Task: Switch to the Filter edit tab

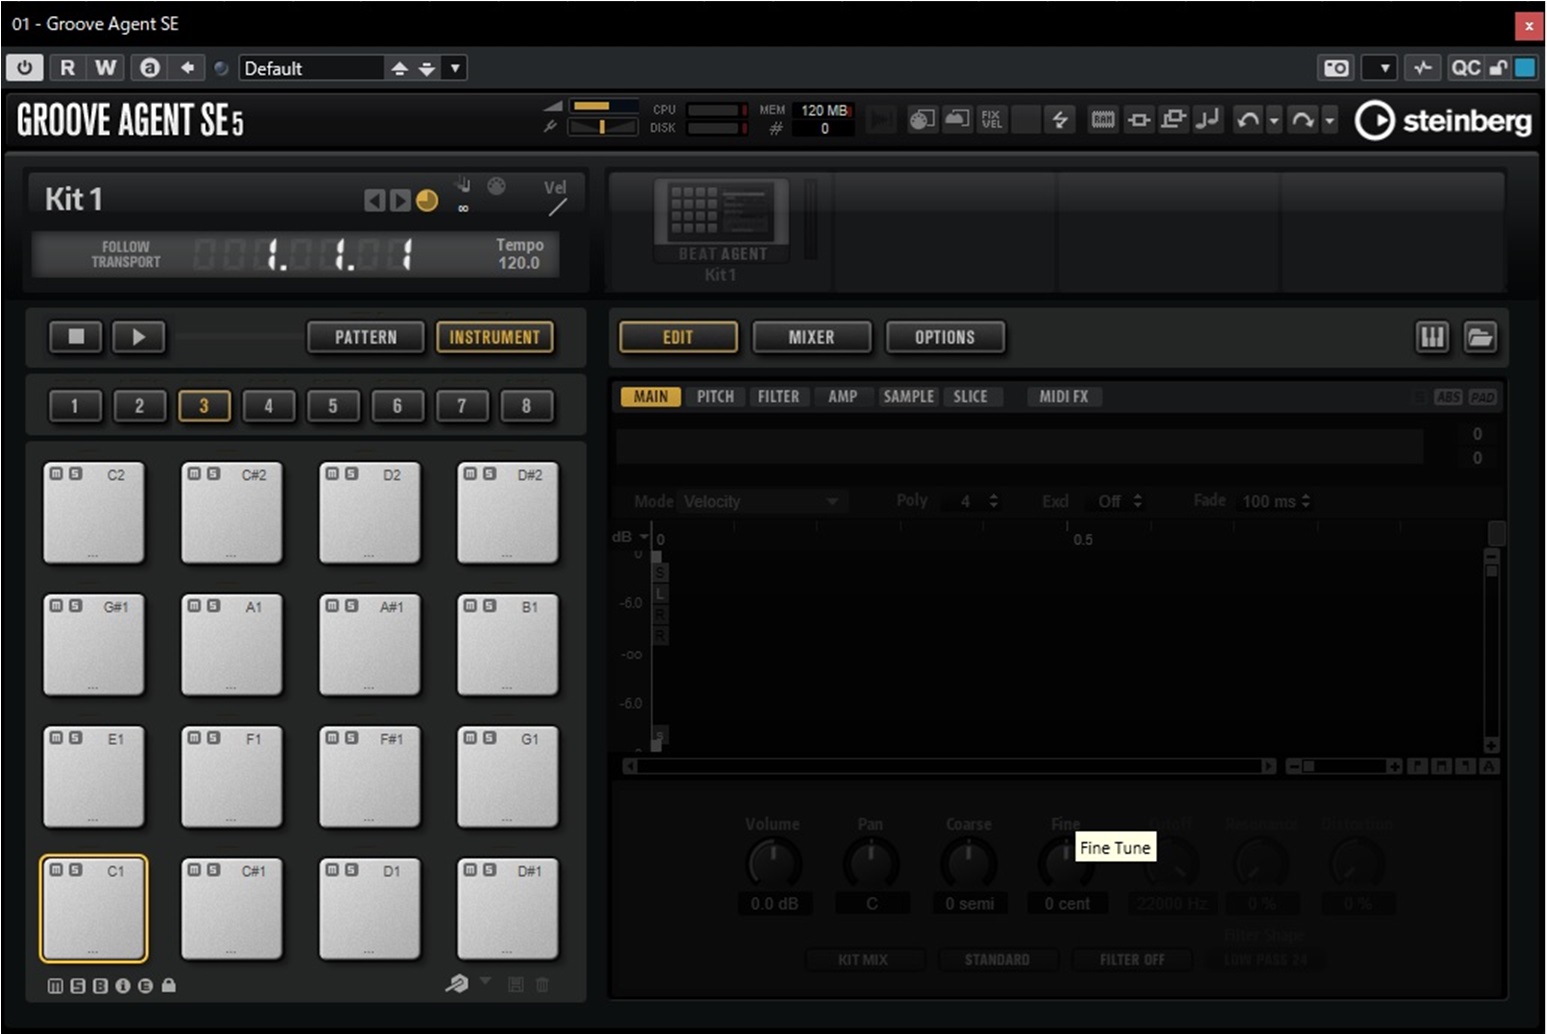Action: pyautogui.click(x=778, y=397)
